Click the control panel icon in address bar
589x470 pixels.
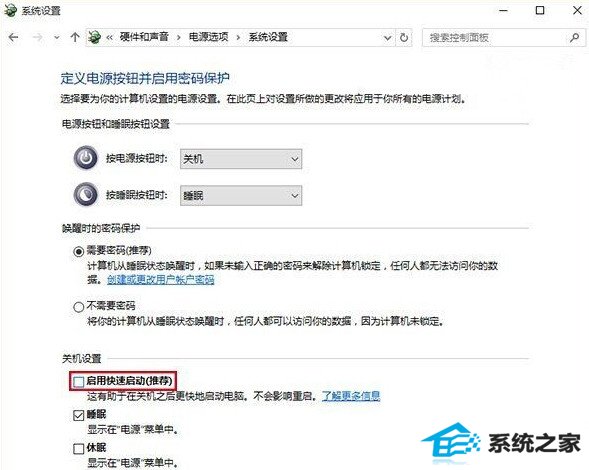coord(94,37)
